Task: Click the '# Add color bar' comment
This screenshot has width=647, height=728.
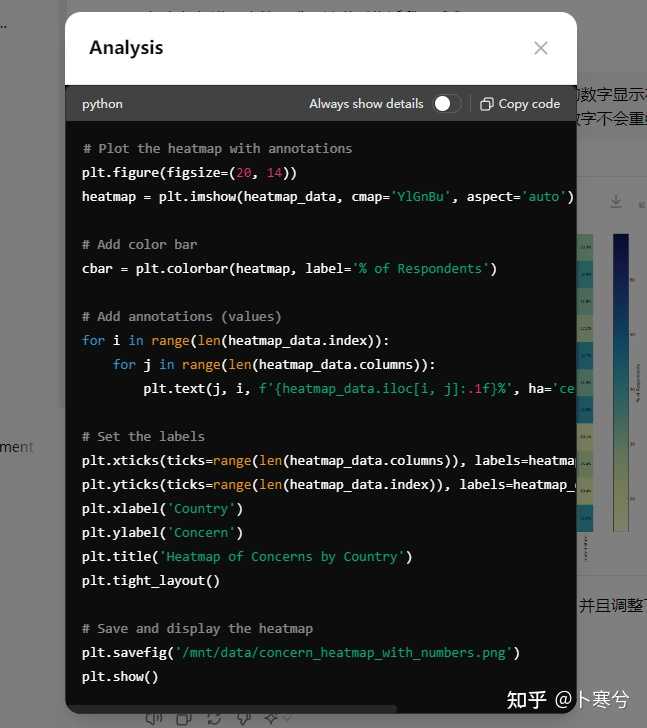Action: [x=140, y=245]
